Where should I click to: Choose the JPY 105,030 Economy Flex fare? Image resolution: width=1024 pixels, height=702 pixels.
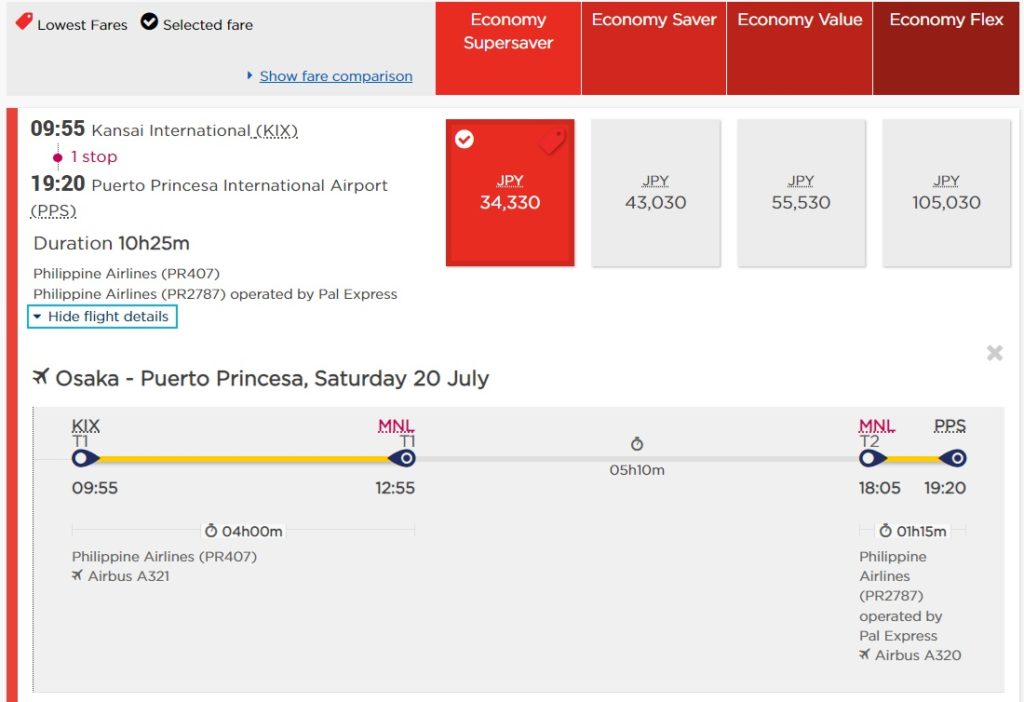coord(946,193)
